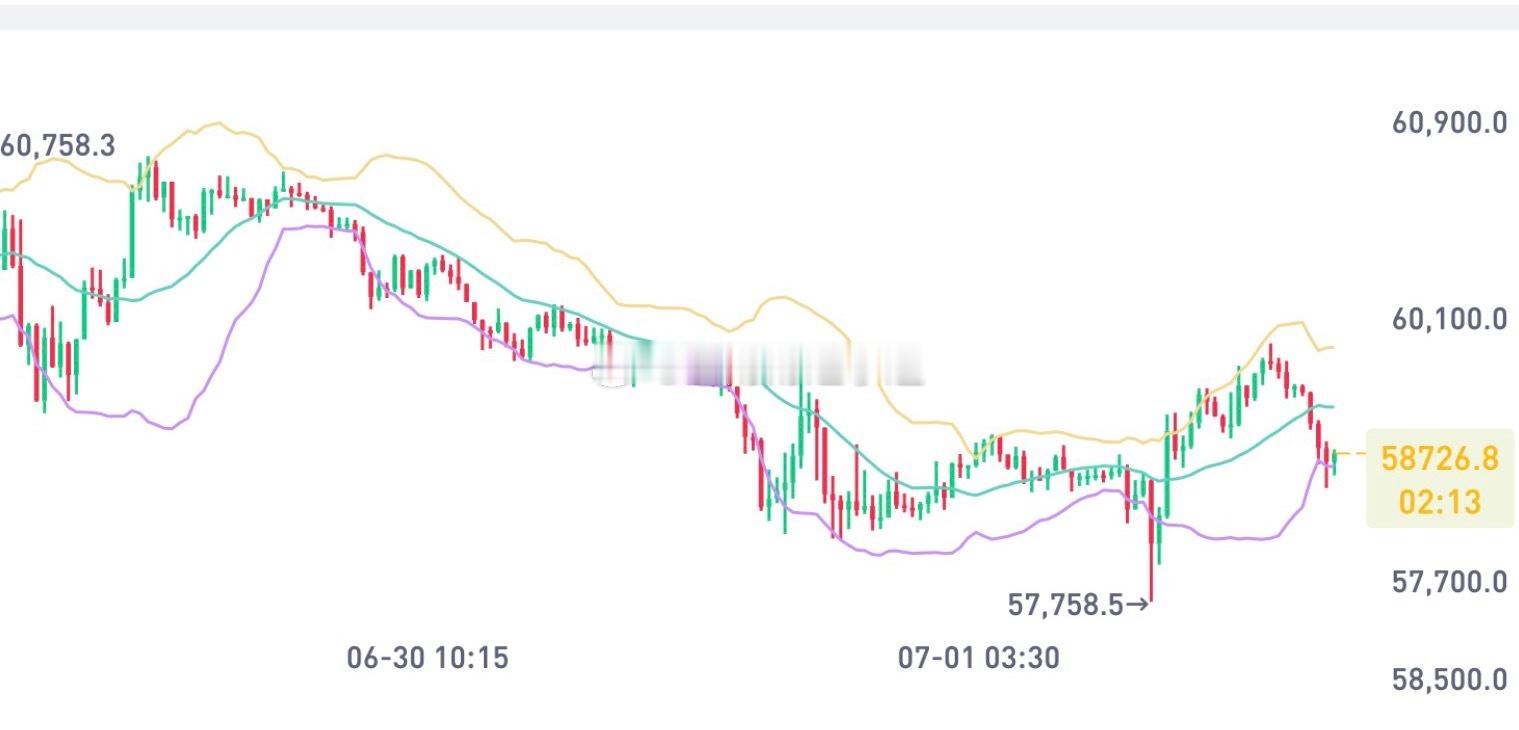
Task: Select the yellow upper Bollinger band at its right end
Action: 1325,348
